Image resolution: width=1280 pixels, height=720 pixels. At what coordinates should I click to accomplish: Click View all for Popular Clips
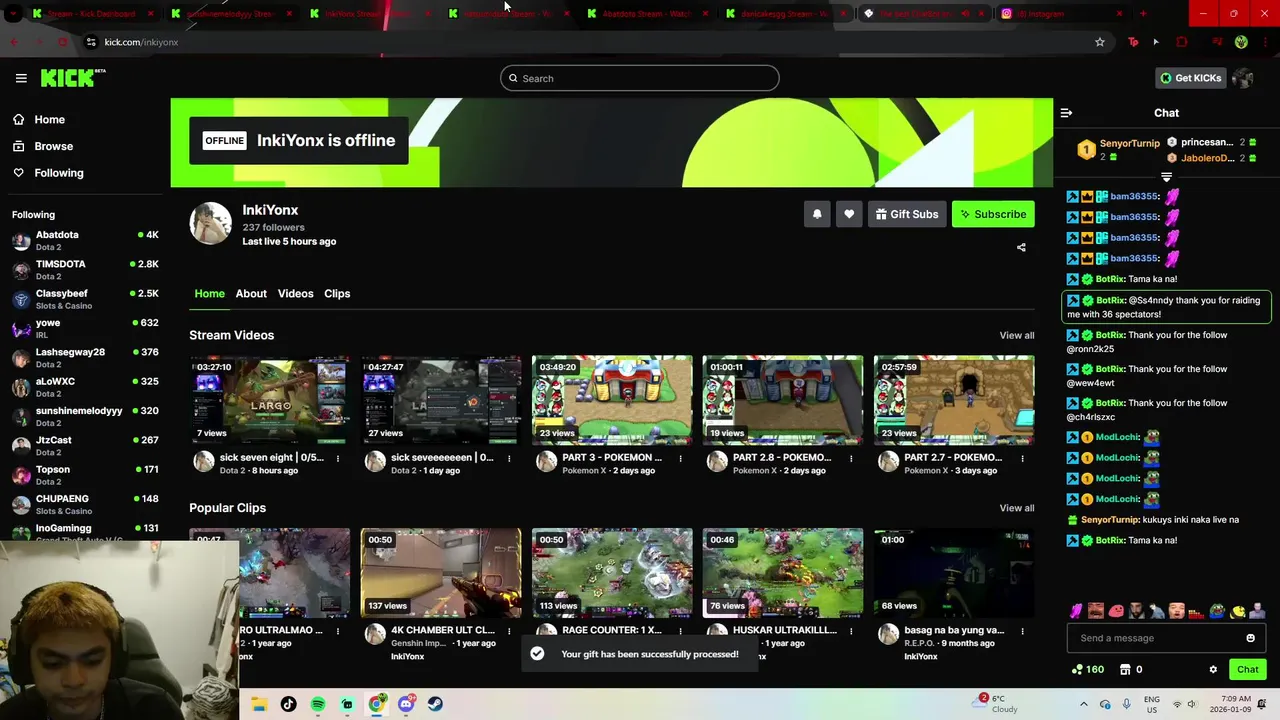[1017, 508]
